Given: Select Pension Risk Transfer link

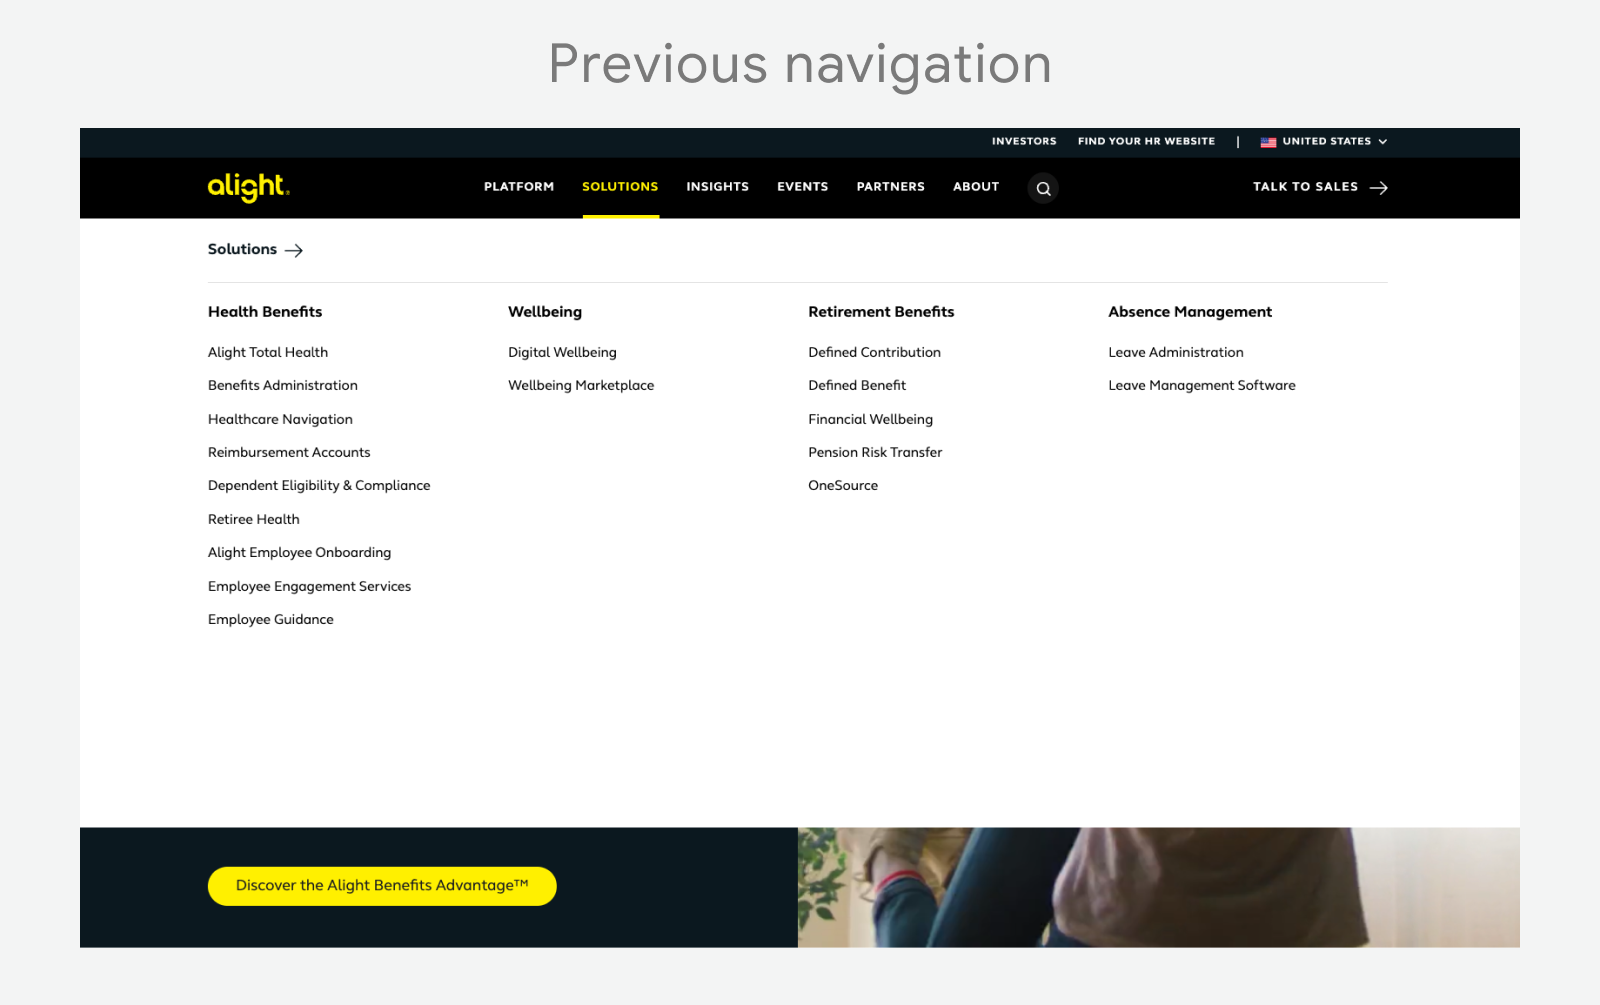Looking at the screenshot, I should coord(875,452).
